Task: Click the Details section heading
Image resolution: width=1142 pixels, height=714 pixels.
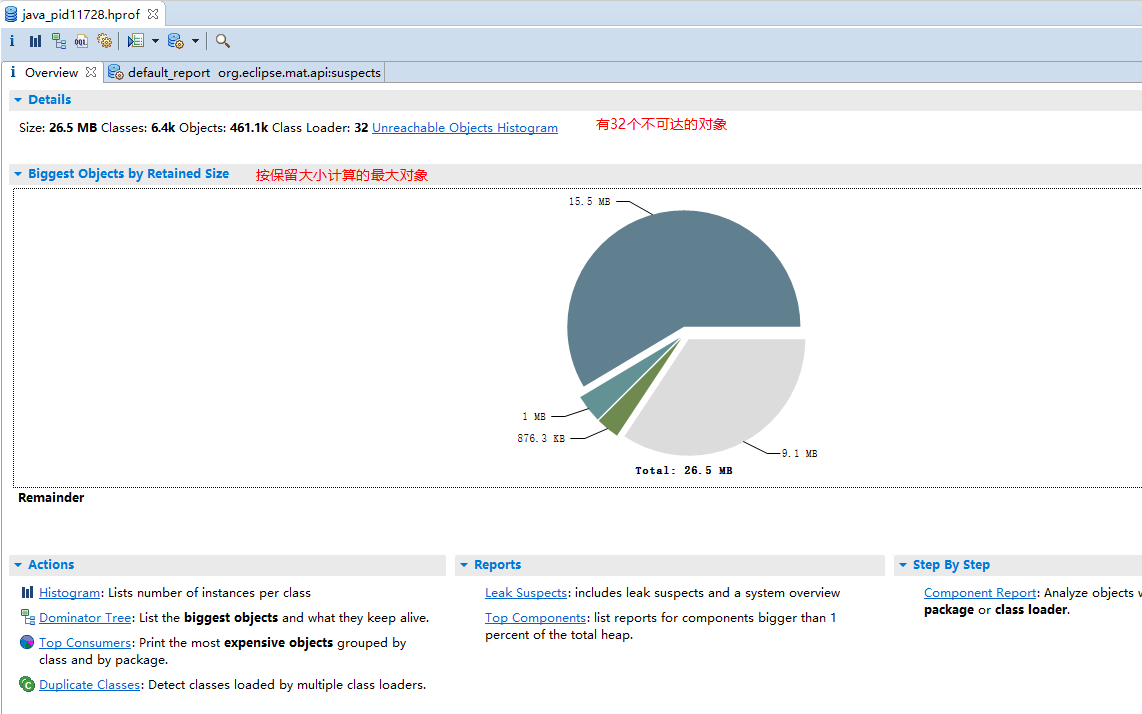Action: (50, 100)
